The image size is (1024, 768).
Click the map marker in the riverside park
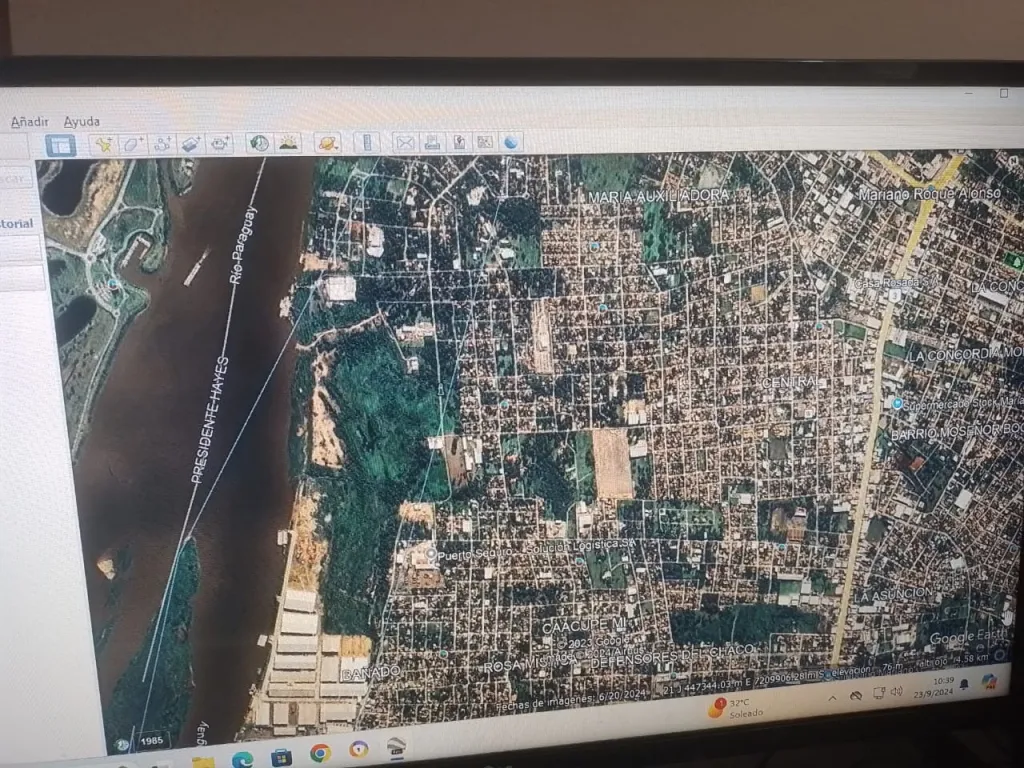click(x=112, y=284)
